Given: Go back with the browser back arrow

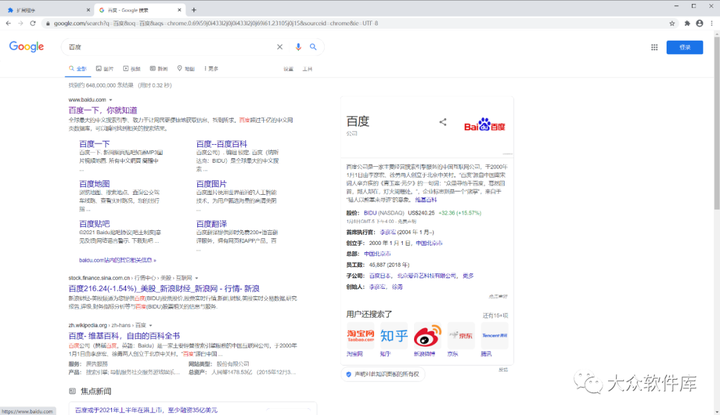Looking at the screenshot, I should pyautogui.click(x=8, y=23).
